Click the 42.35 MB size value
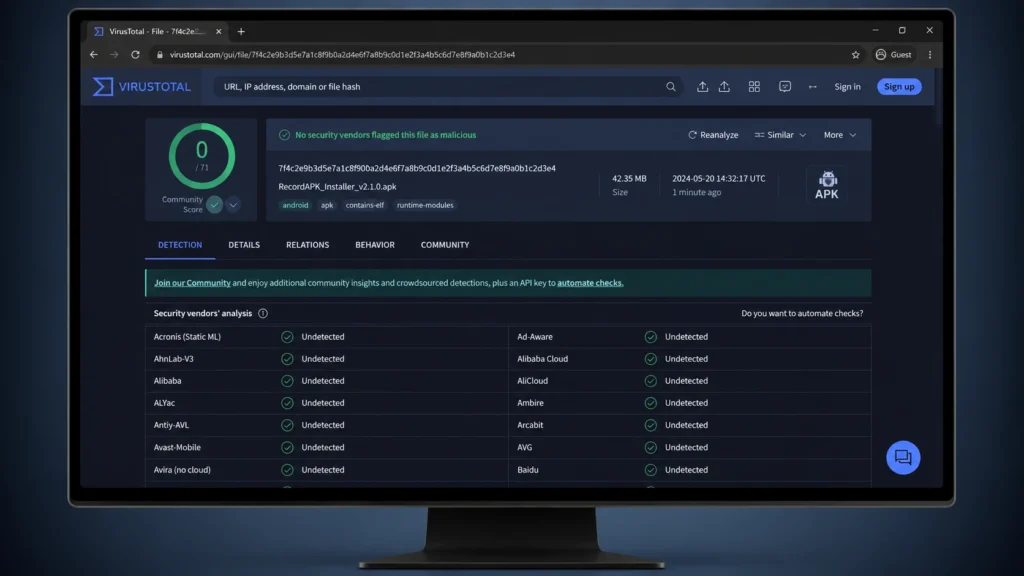This screenshot has height=576, width=1024. click(629, 178)
